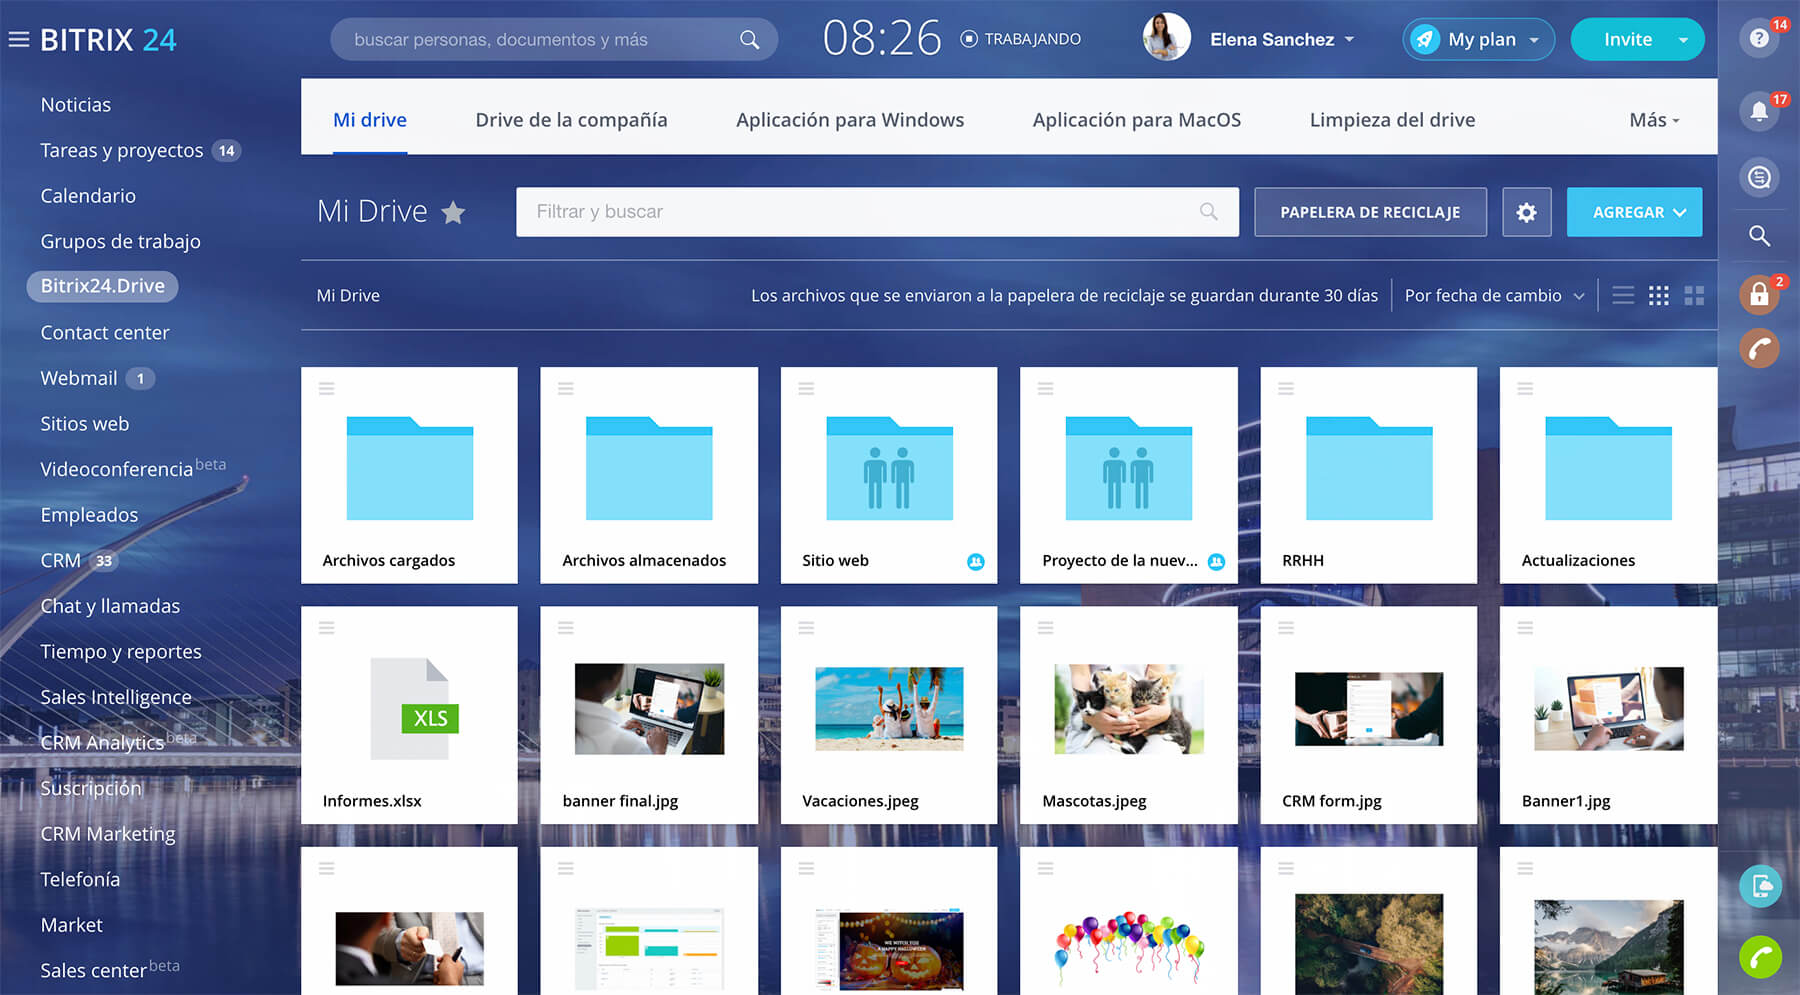Switch to large tile view

coord(1694,295)
